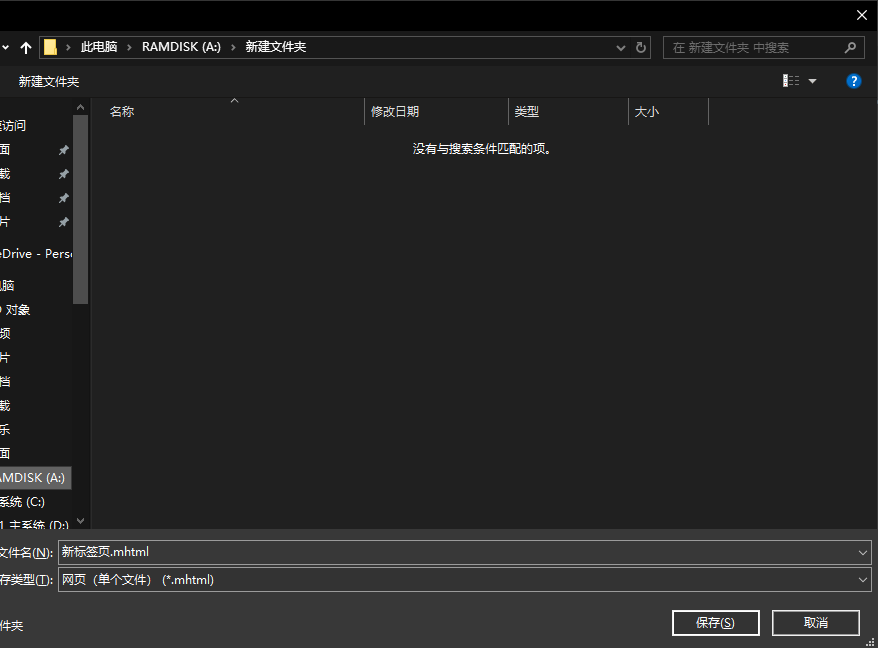The height and width of the screenshot is (648, 878).
Task: Click the up-one-level arrow button
Action: [x=26, y=47]
